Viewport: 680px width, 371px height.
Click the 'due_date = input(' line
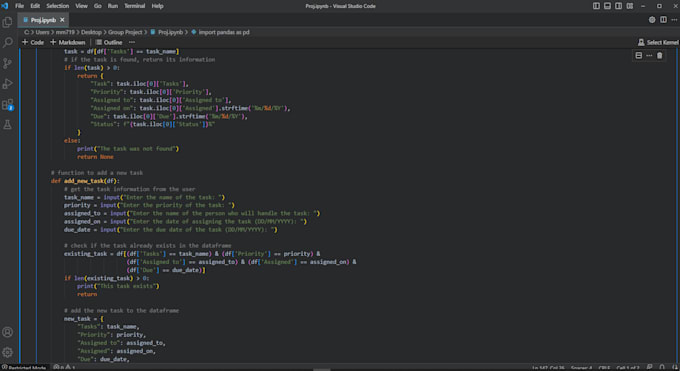[x=170, y=230]
